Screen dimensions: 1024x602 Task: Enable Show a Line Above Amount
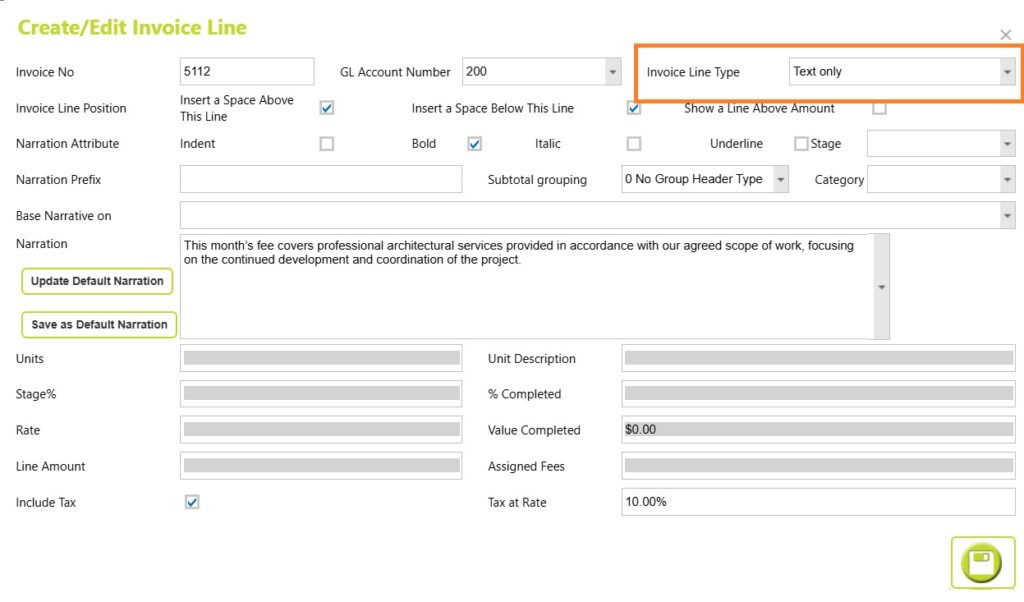click(x=879, y=108)
